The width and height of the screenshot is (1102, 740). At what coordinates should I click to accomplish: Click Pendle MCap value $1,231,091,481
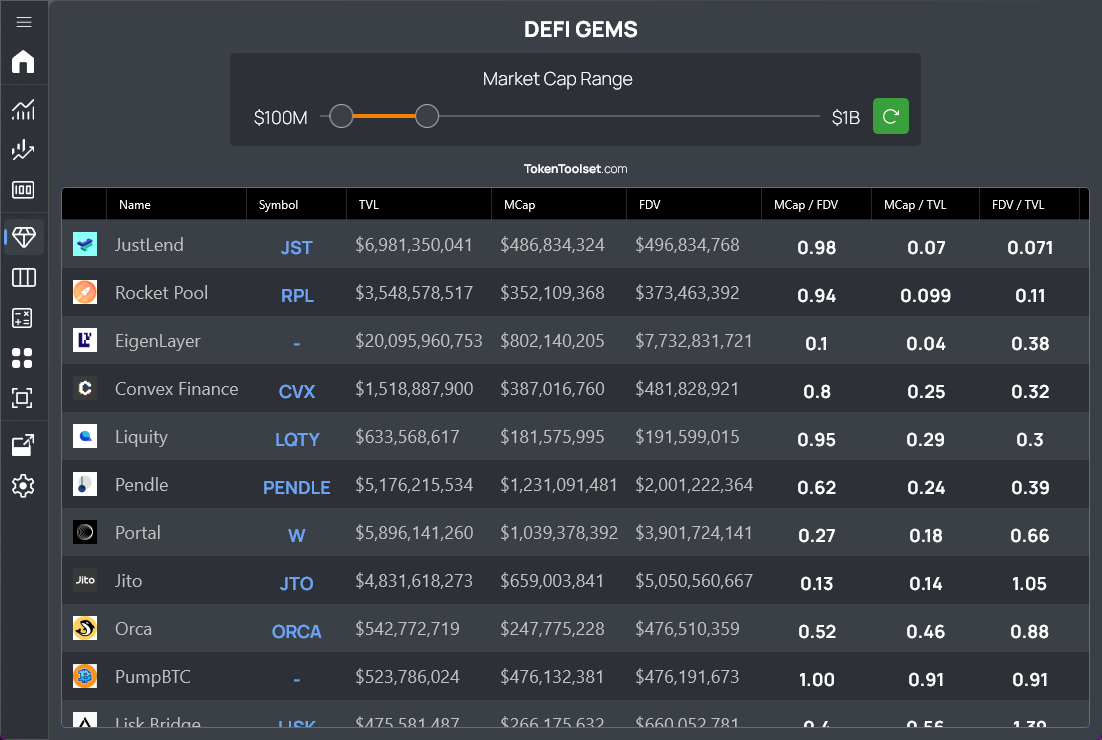pos(559,485)
